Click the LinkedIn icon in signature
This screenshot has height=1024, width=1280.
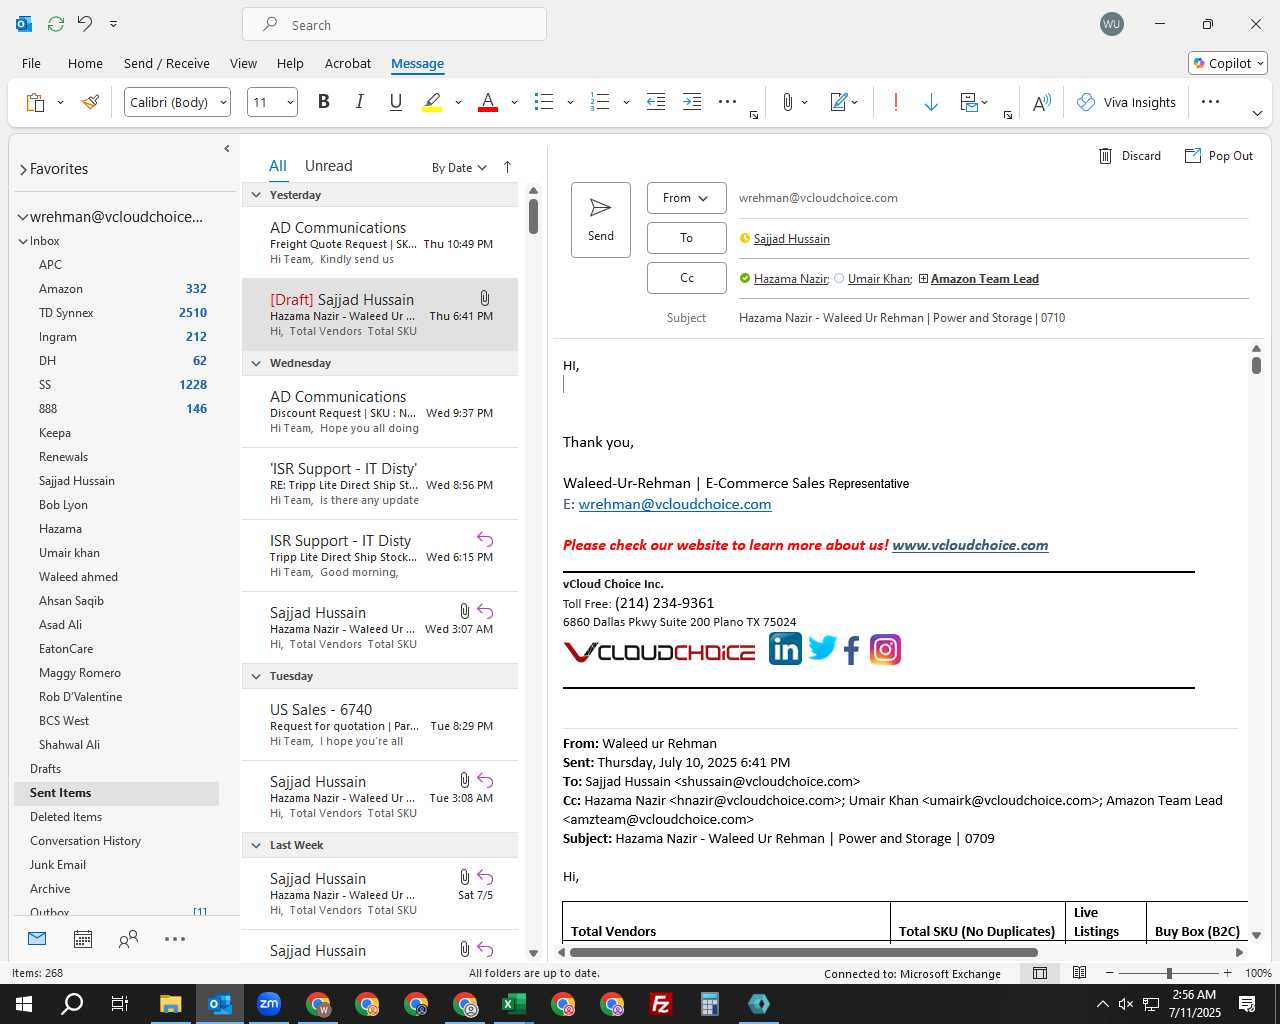(785, 650)
